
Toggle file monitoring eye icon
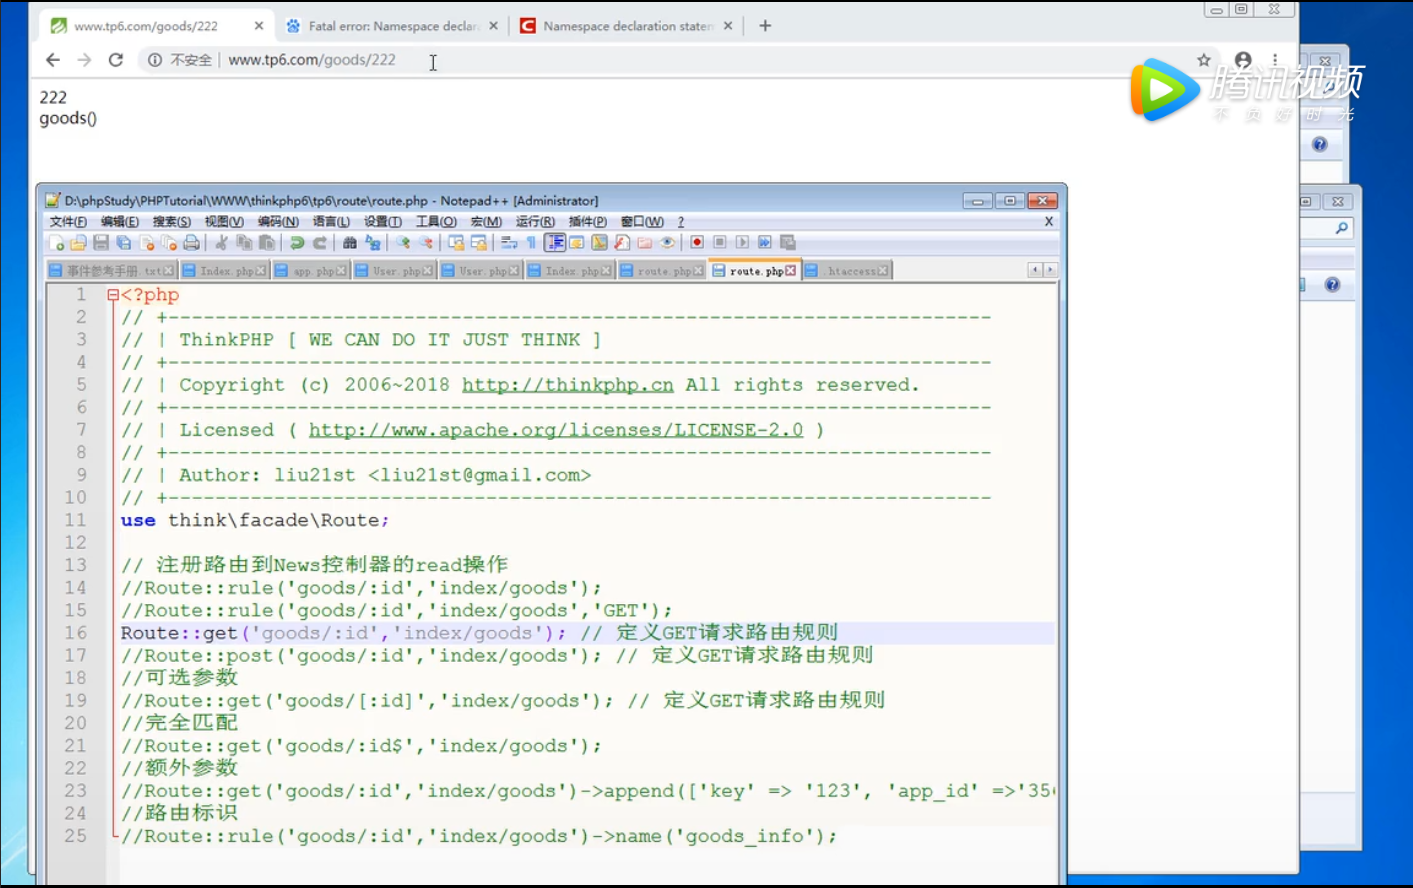(667, 243)
